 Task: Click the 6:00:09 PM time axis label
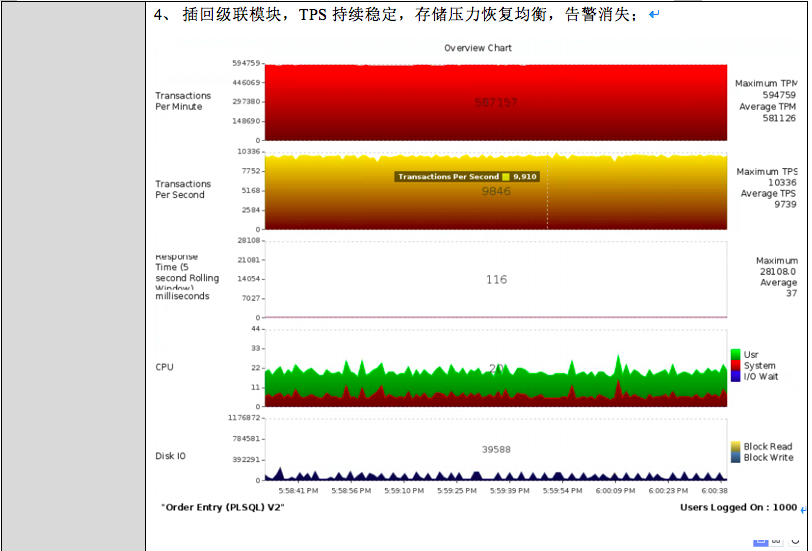615,491
